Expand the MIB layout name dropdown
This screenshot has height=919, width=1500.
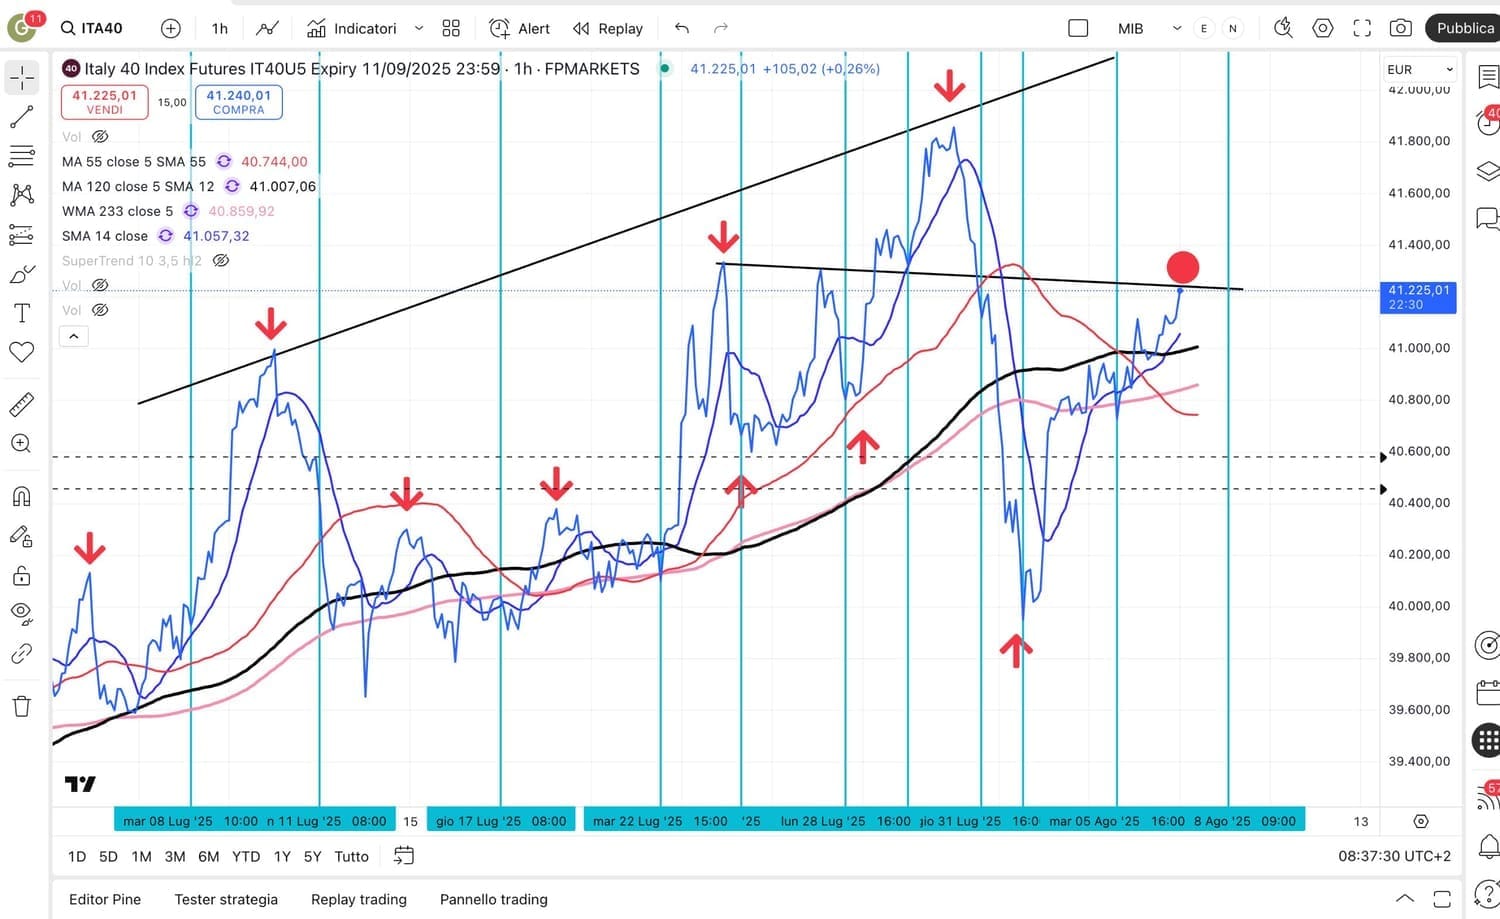[1177, 28]
